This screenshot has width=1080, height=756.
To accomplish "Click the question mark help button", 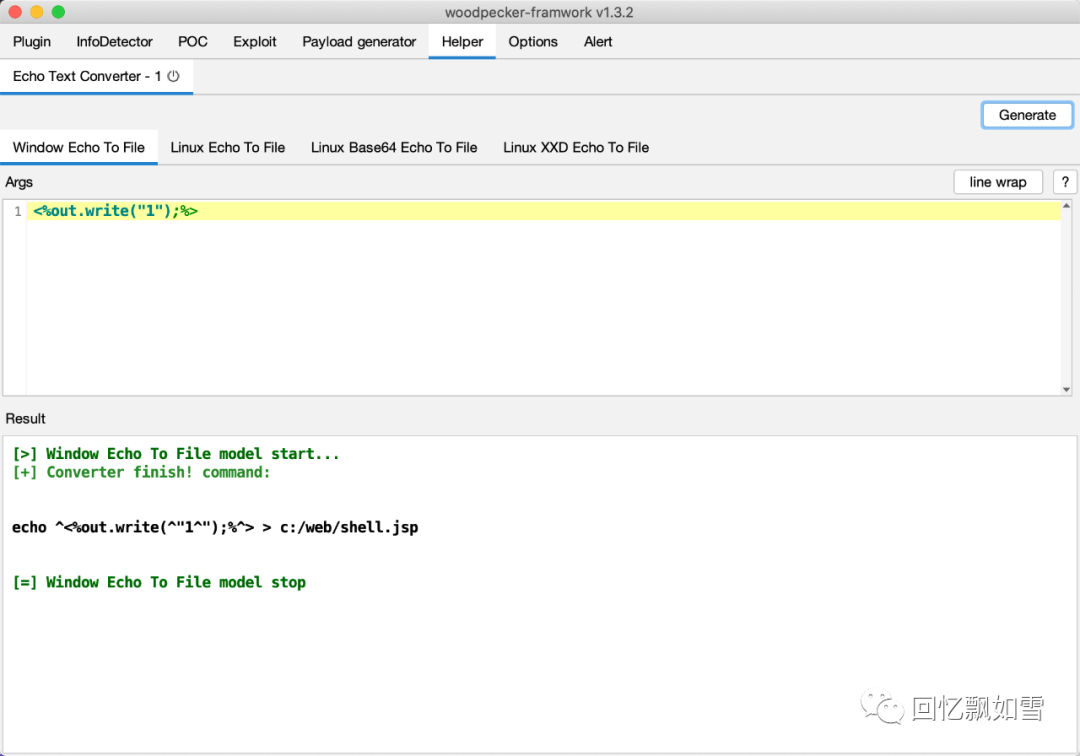I will (x=1065, y=182).
